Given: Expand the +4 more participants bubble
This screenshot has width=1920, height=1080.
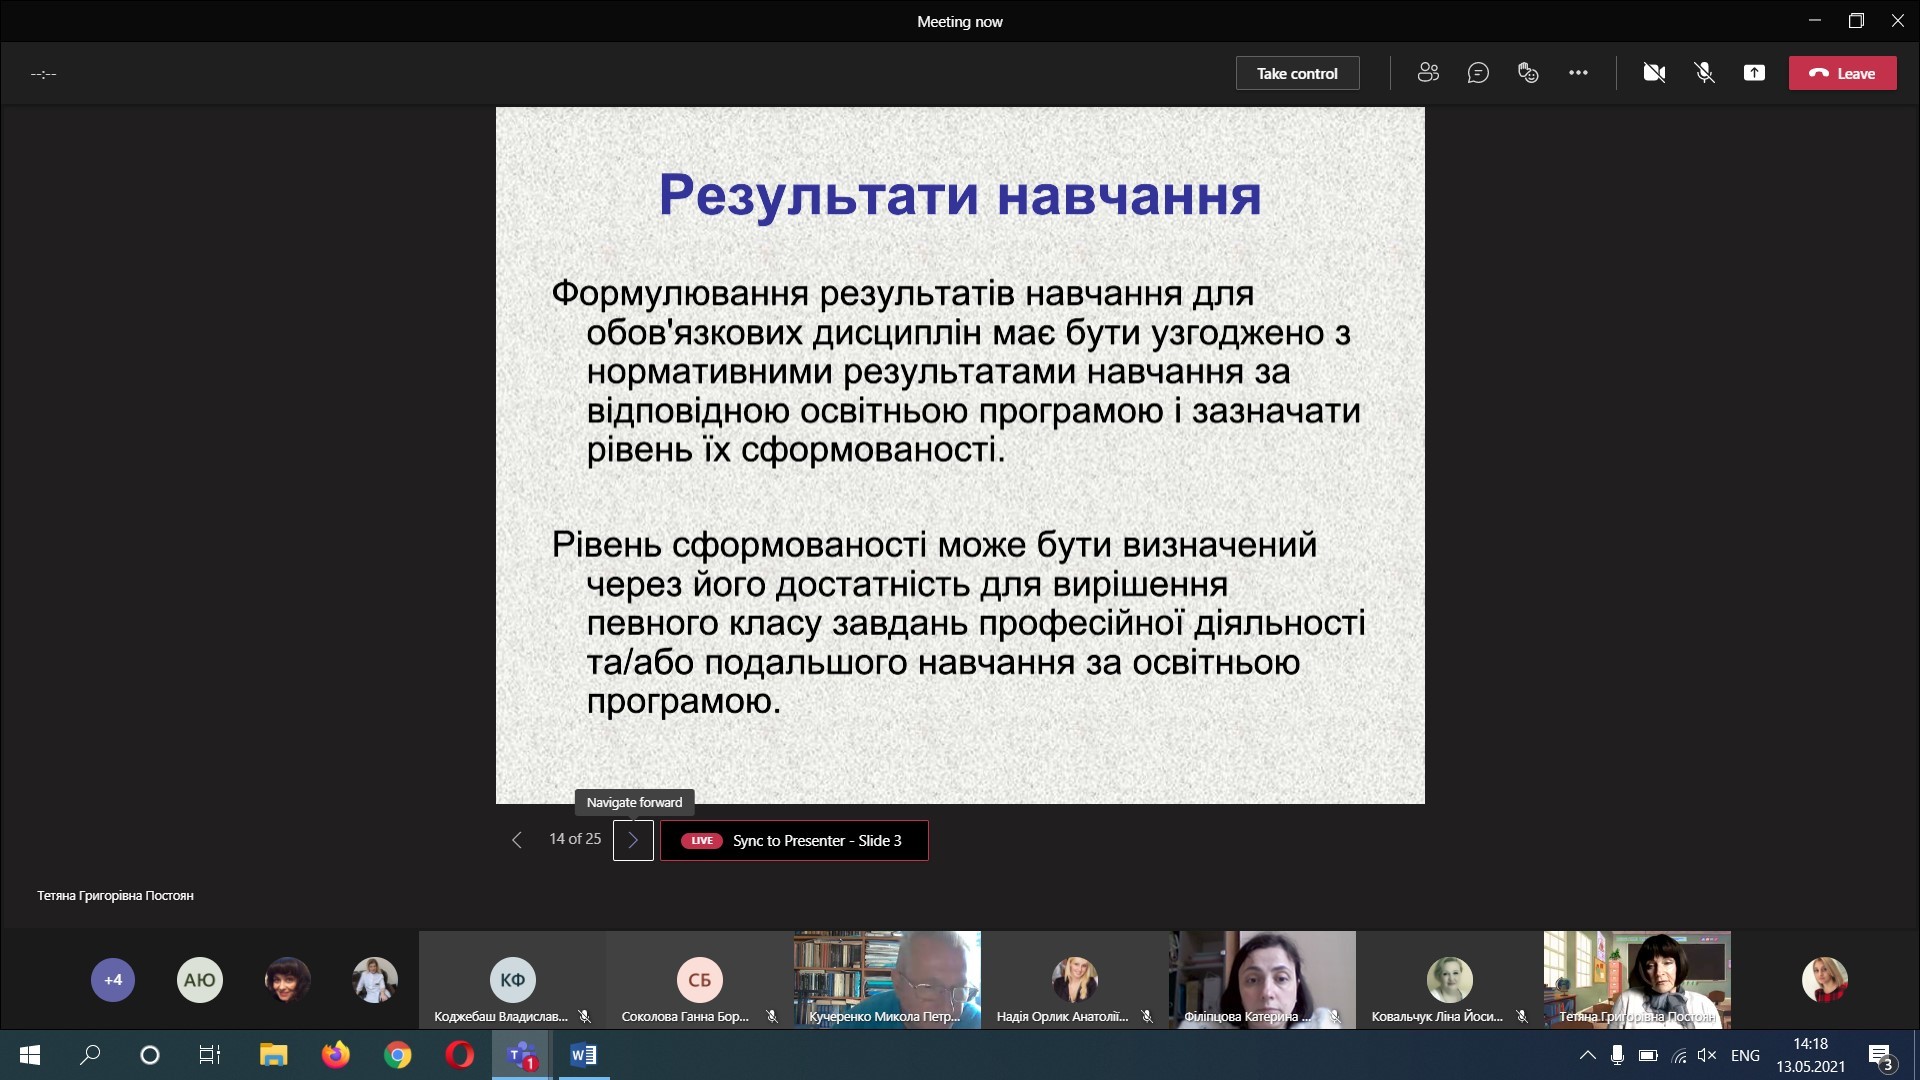Looking at the screenshot, I should pyautogui.click(x=113, y=980).
